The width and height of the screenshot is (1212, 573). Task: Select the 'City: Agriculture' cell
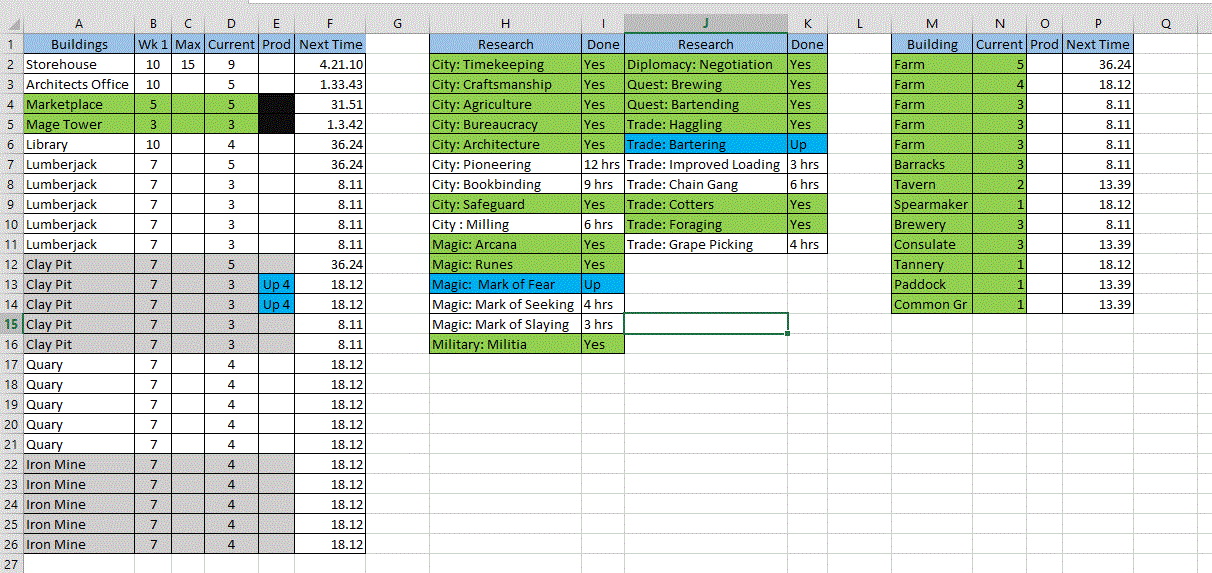505,104
